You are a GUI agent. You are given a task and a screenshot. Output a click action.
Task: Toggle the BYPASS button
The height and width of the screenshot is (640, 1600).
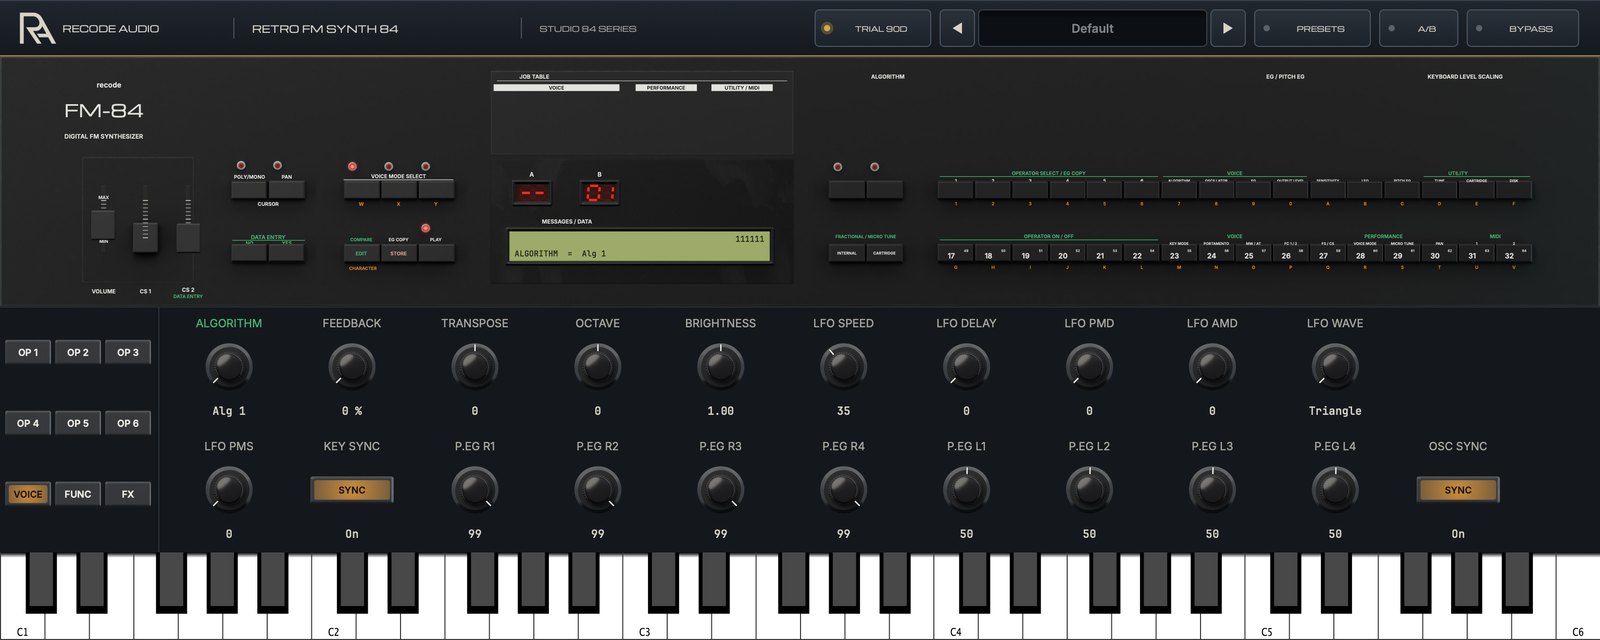click(x=1522, y=28)
